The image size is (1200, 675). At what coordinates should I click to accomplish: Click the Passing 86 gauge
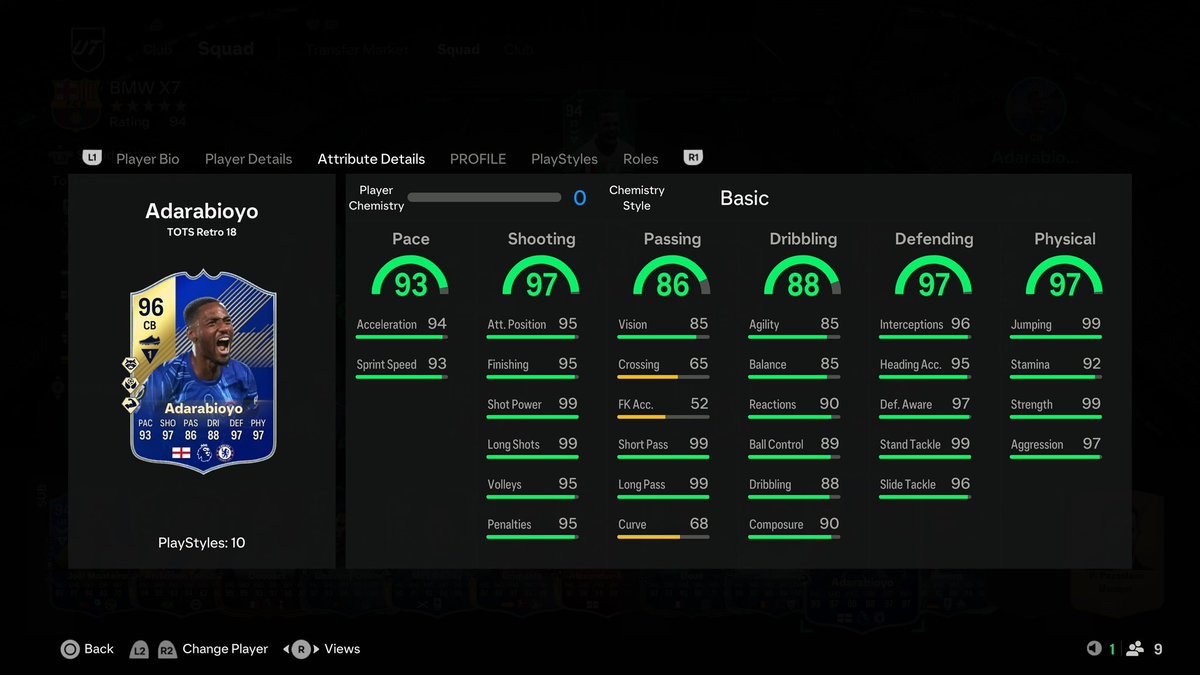pos(672,276)
